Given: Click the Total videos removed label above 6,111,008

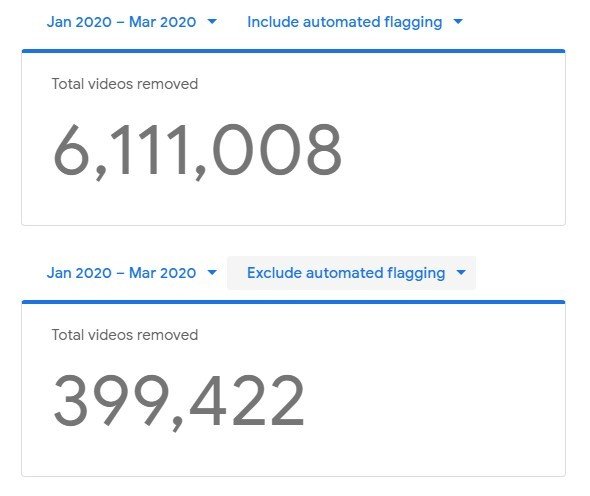Looking at the screenshot, I should tap(125, 84).
